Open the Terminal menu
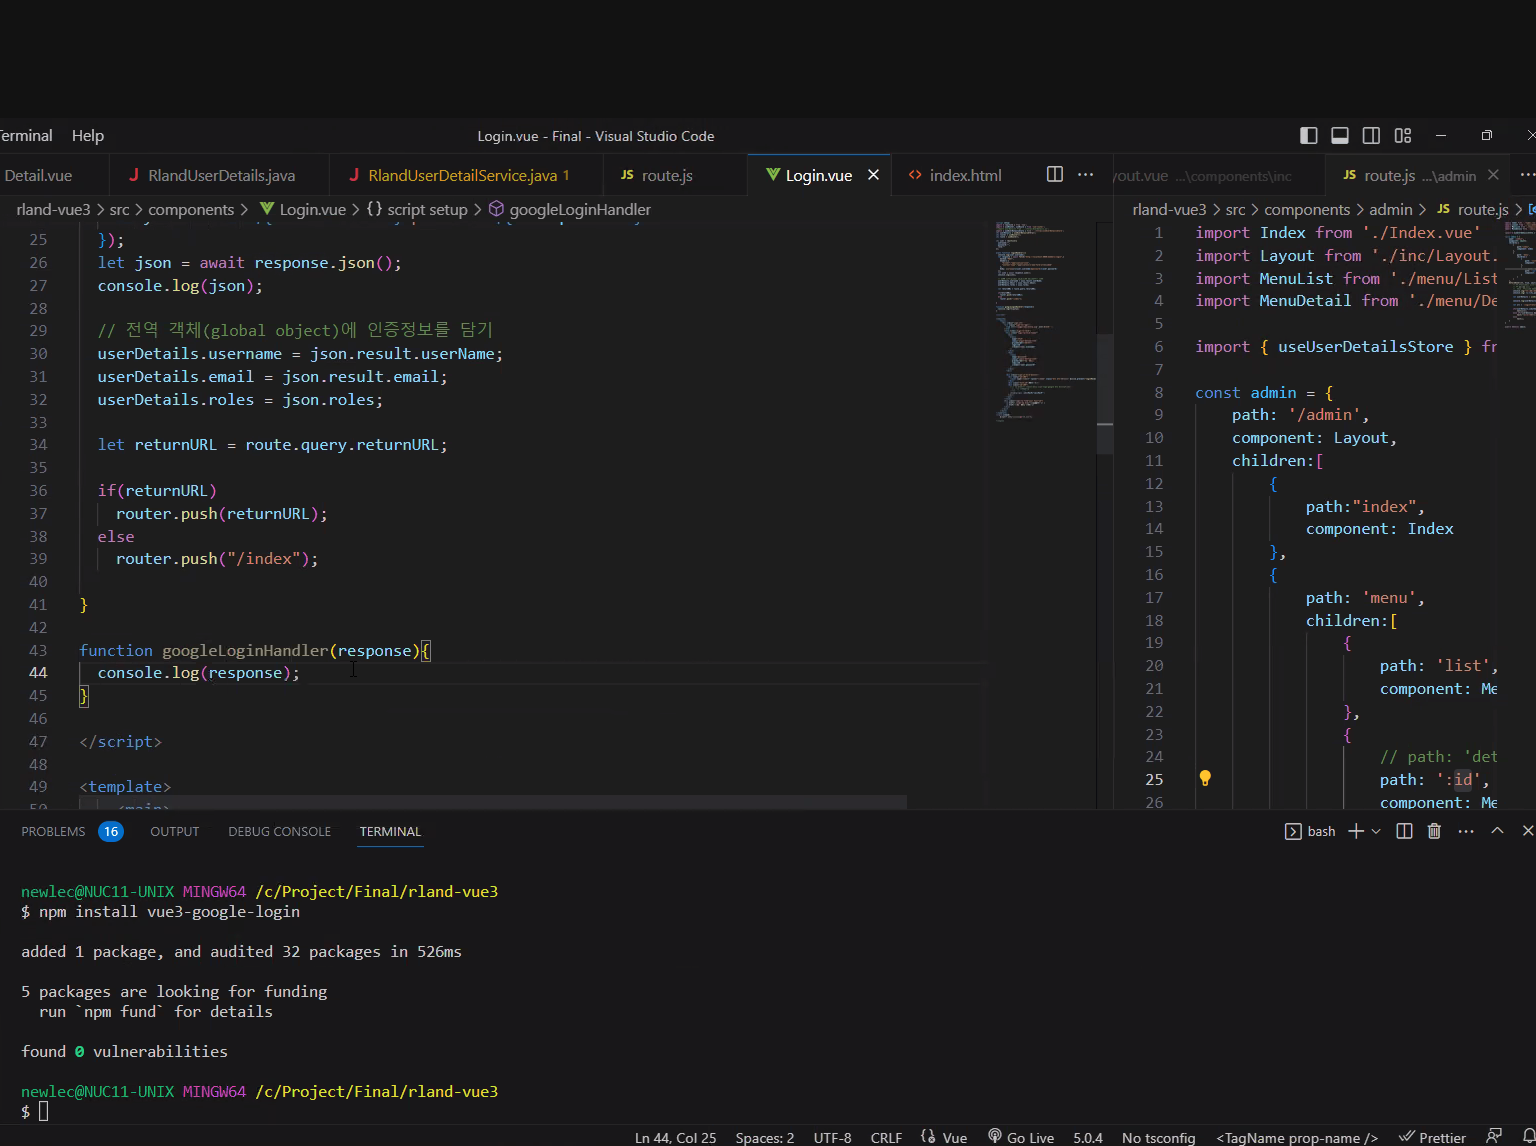Screen dimensions: 1536x1146 26,135
